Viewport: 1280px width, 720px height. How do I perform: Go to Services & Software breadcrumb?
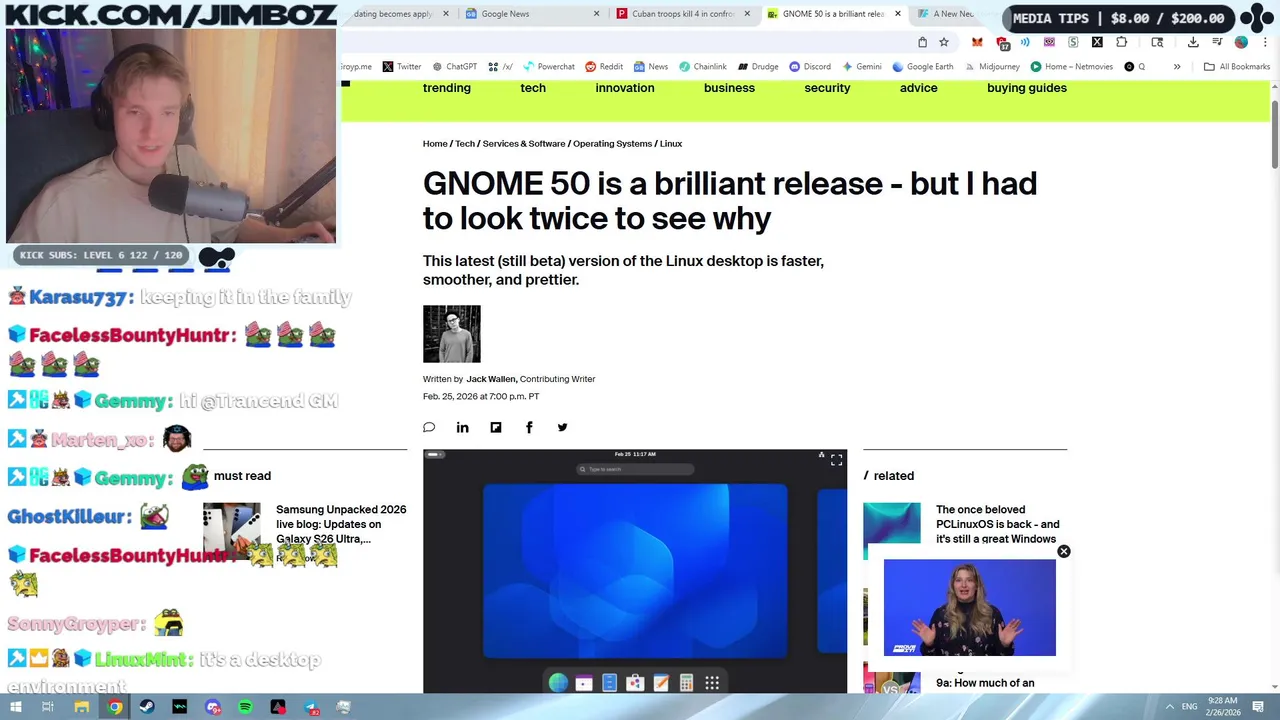pyautogui.click(x=524, y=144)
